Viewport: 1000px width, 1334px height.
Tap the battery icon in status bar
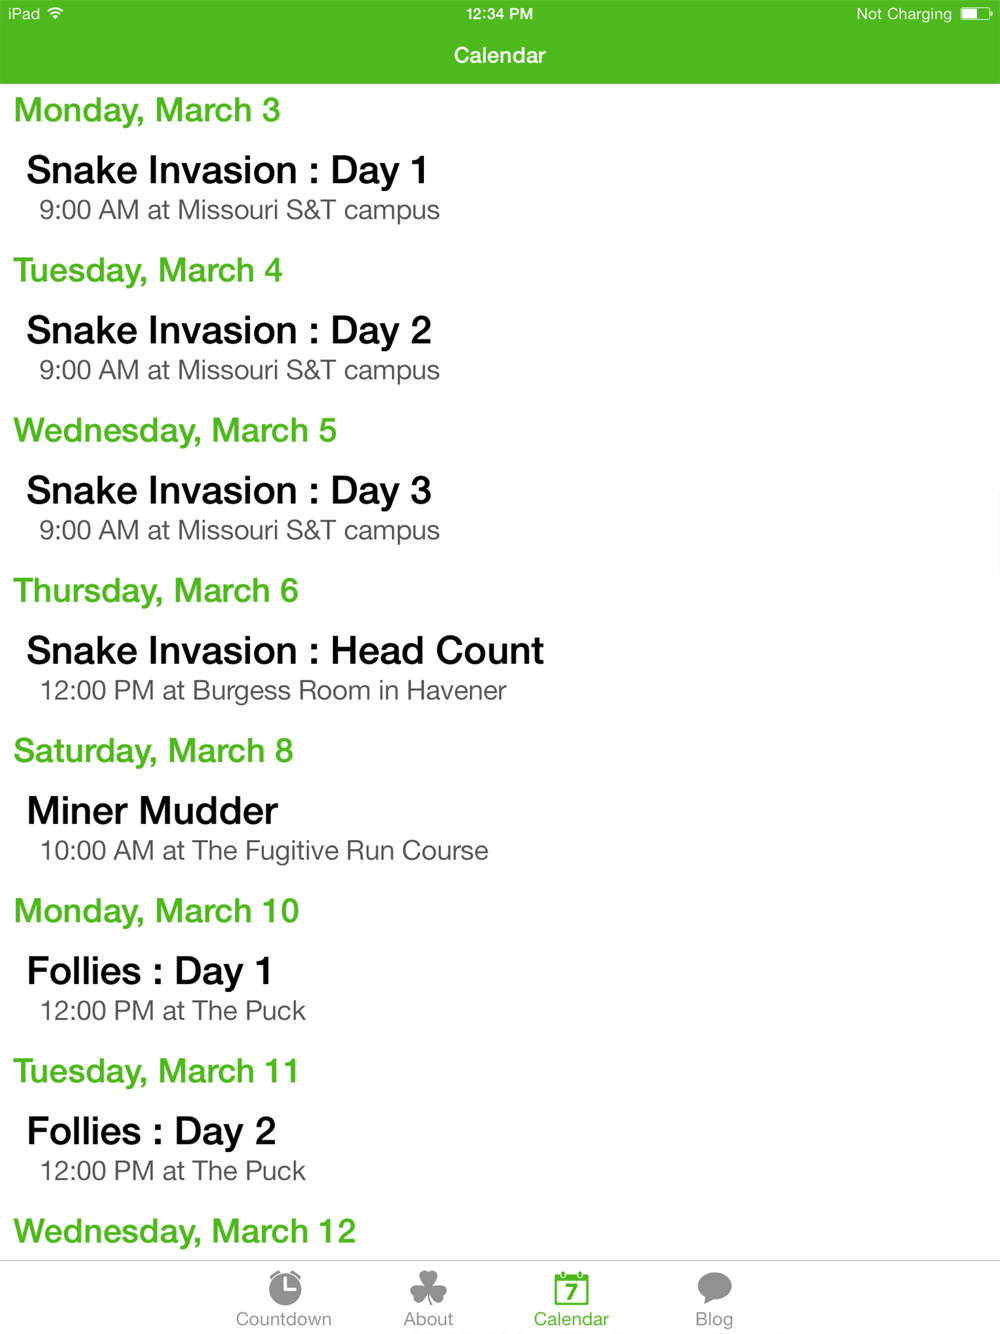point(976,14)
